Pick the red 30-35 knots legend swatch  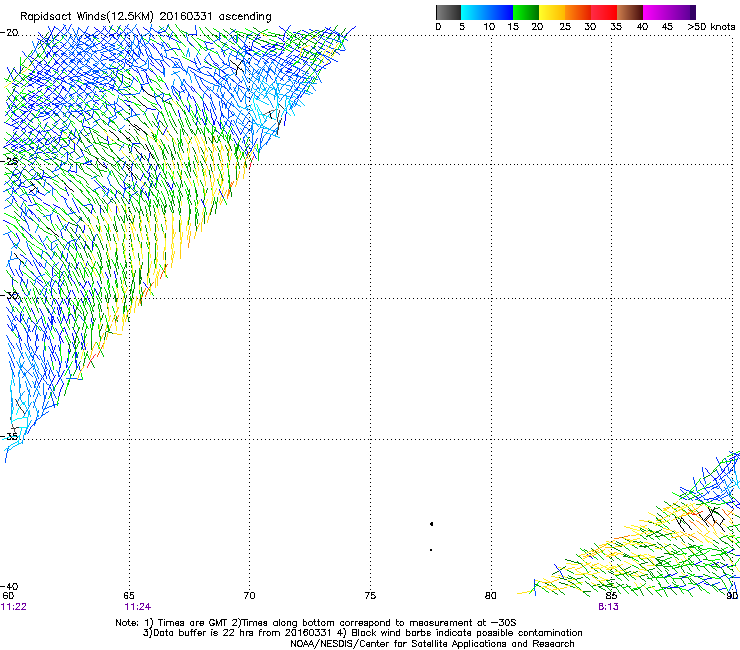(x=604, y=12)
